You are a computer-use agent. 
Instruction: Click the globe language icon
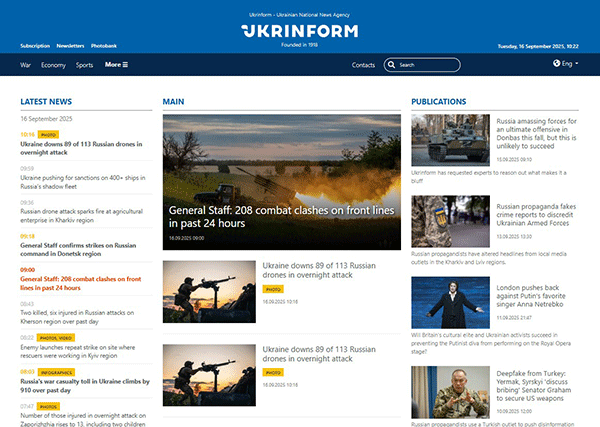[556, 63]
